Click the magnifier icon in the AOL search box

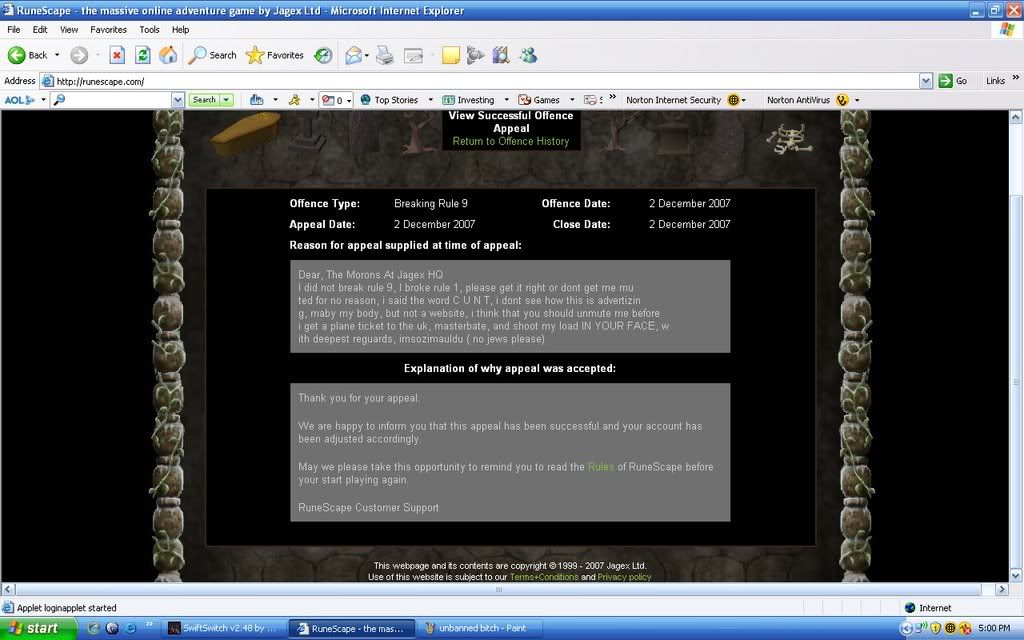pyautogui.click(x=59, y=100)
